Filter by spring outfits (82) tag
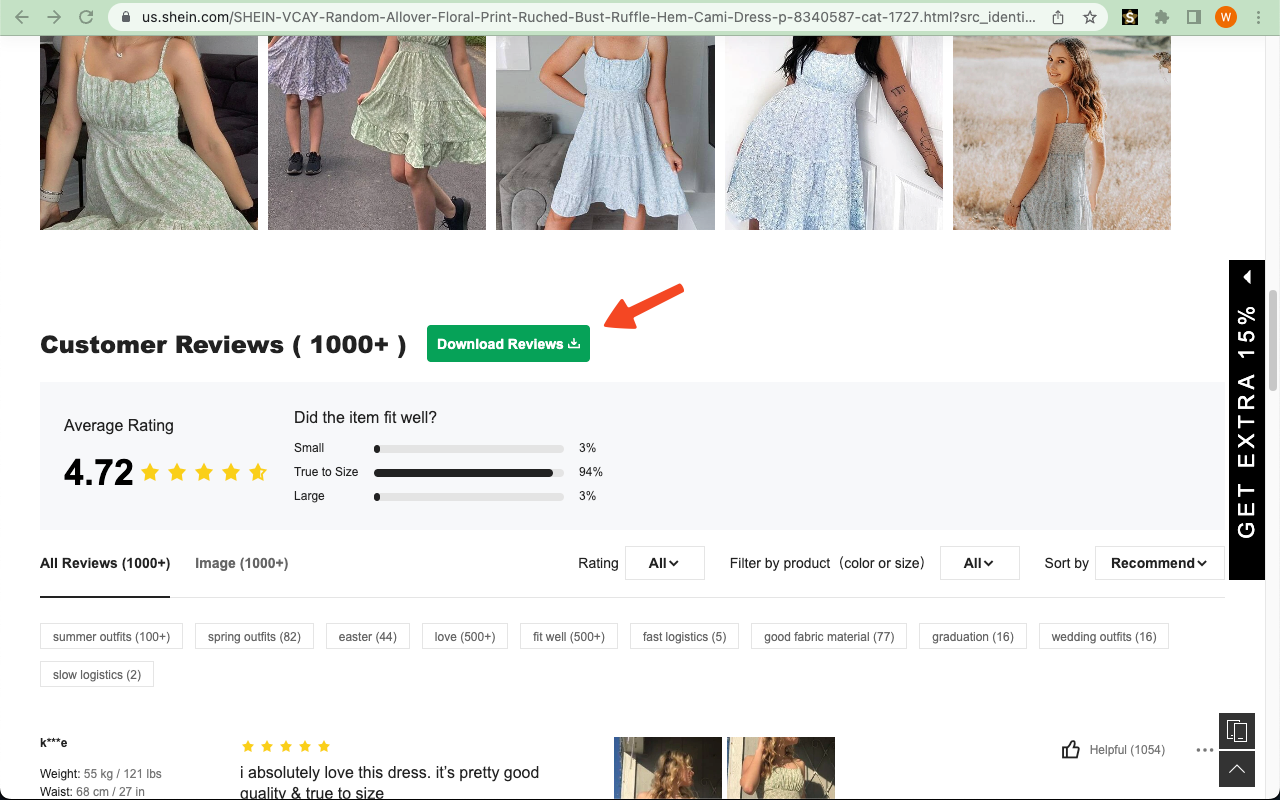Screen dimensions: 1280x800 pos(254,636)
